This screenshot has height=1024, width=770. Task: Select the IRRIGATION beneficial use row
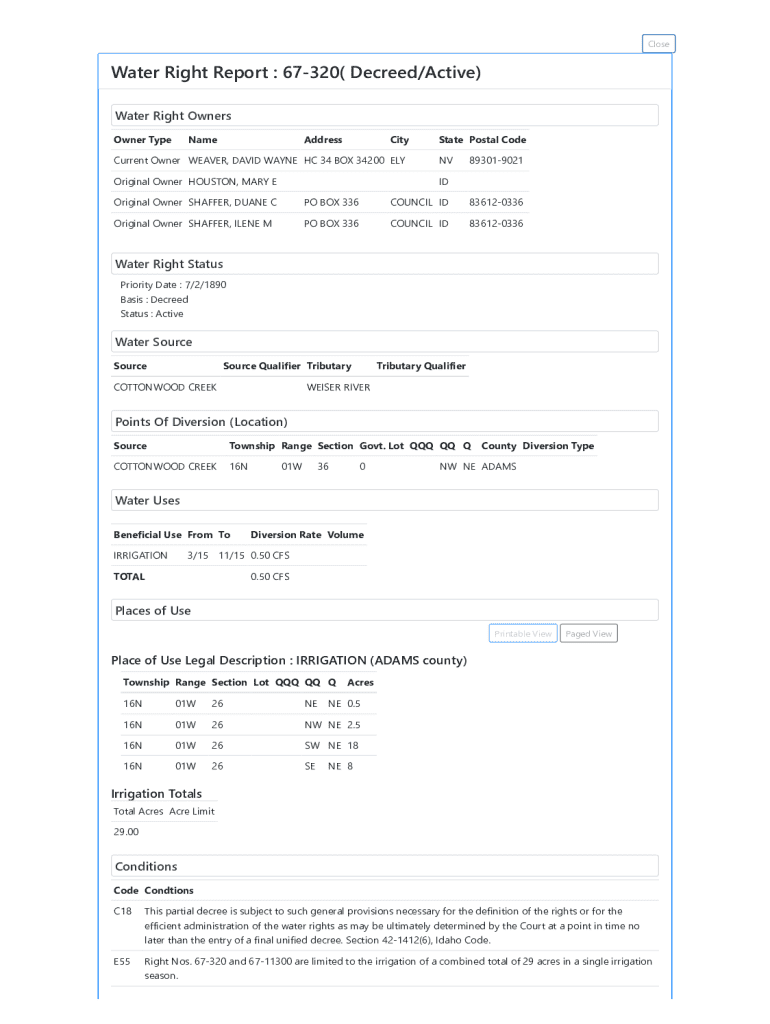[x=141, y=556]
